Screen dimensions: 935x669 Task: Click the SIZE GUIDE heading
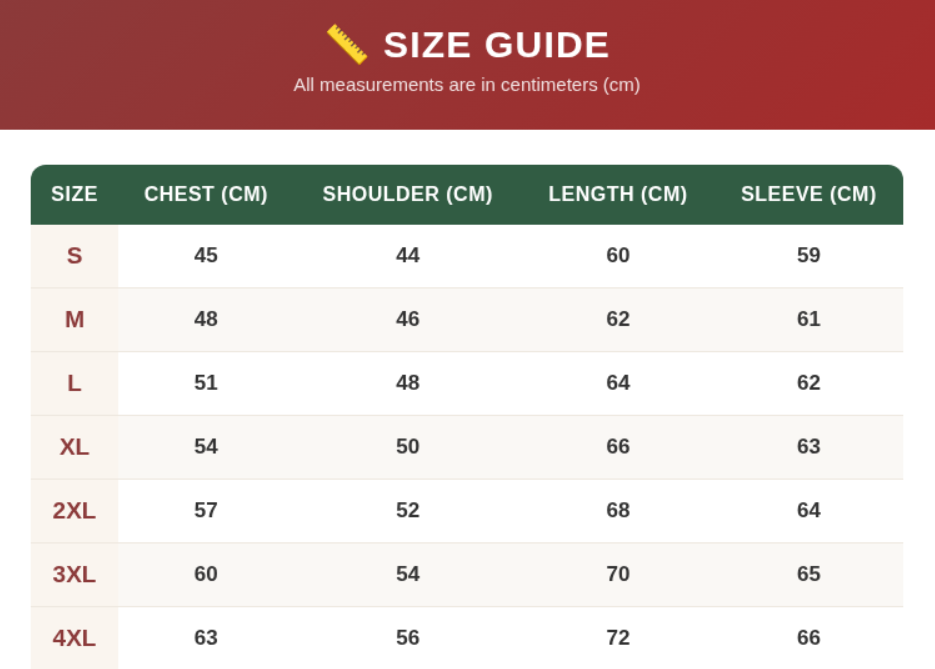pyautogui.click(x=496, y=45)
